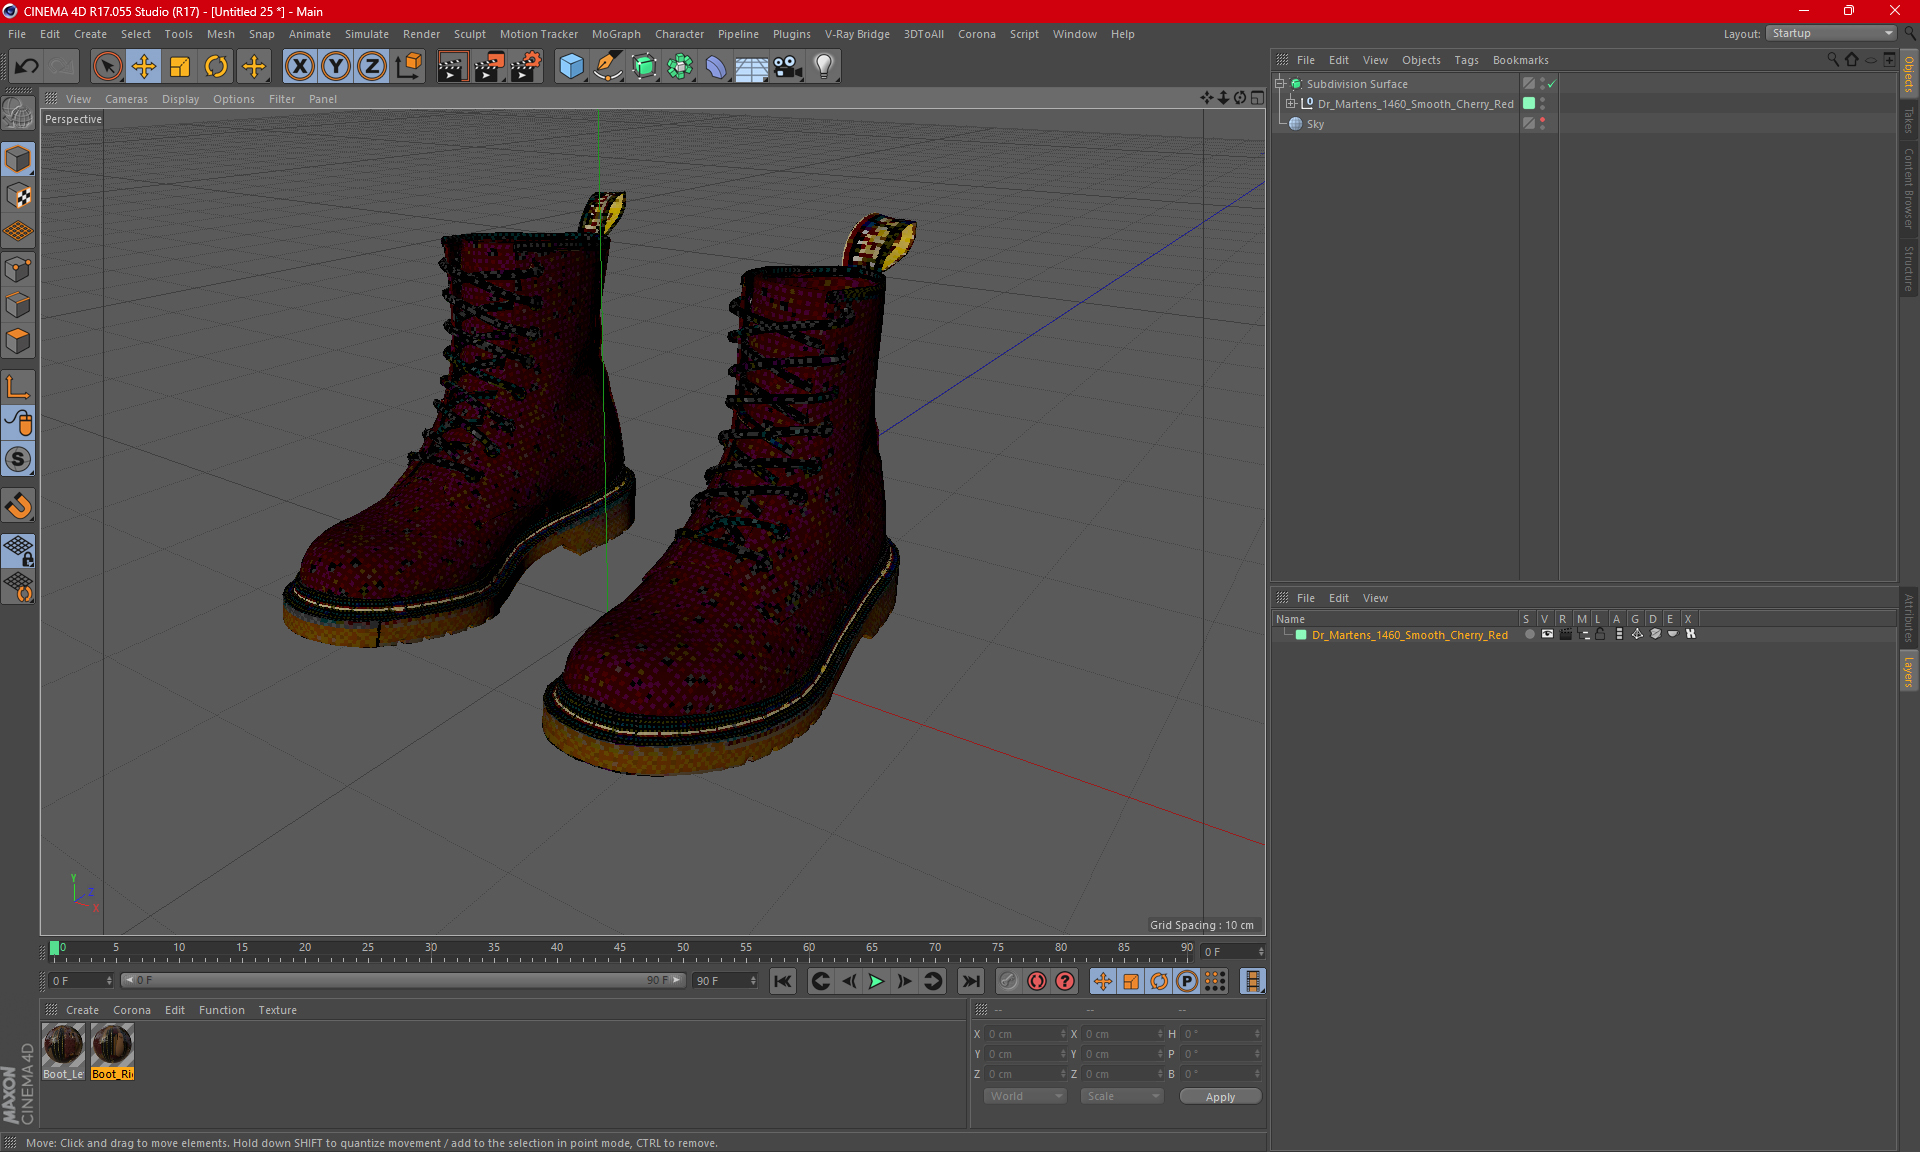Enable the Axis tool
Viewport: 1920px width, 1152px height.
pyautogui.click(x=18, y=387)
